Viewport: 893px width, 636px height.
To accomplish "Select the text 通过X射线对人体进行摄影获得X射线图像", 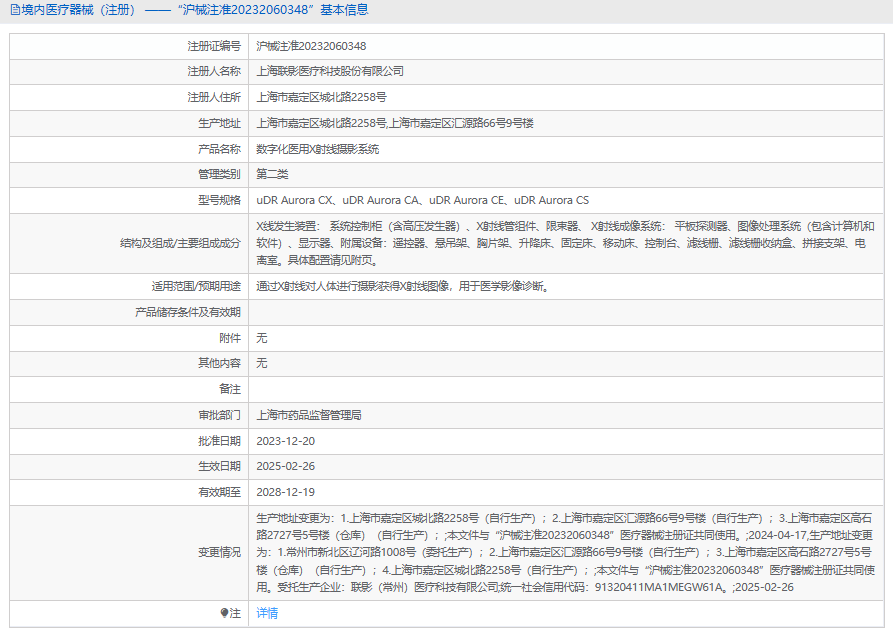I will pos(353,286).
